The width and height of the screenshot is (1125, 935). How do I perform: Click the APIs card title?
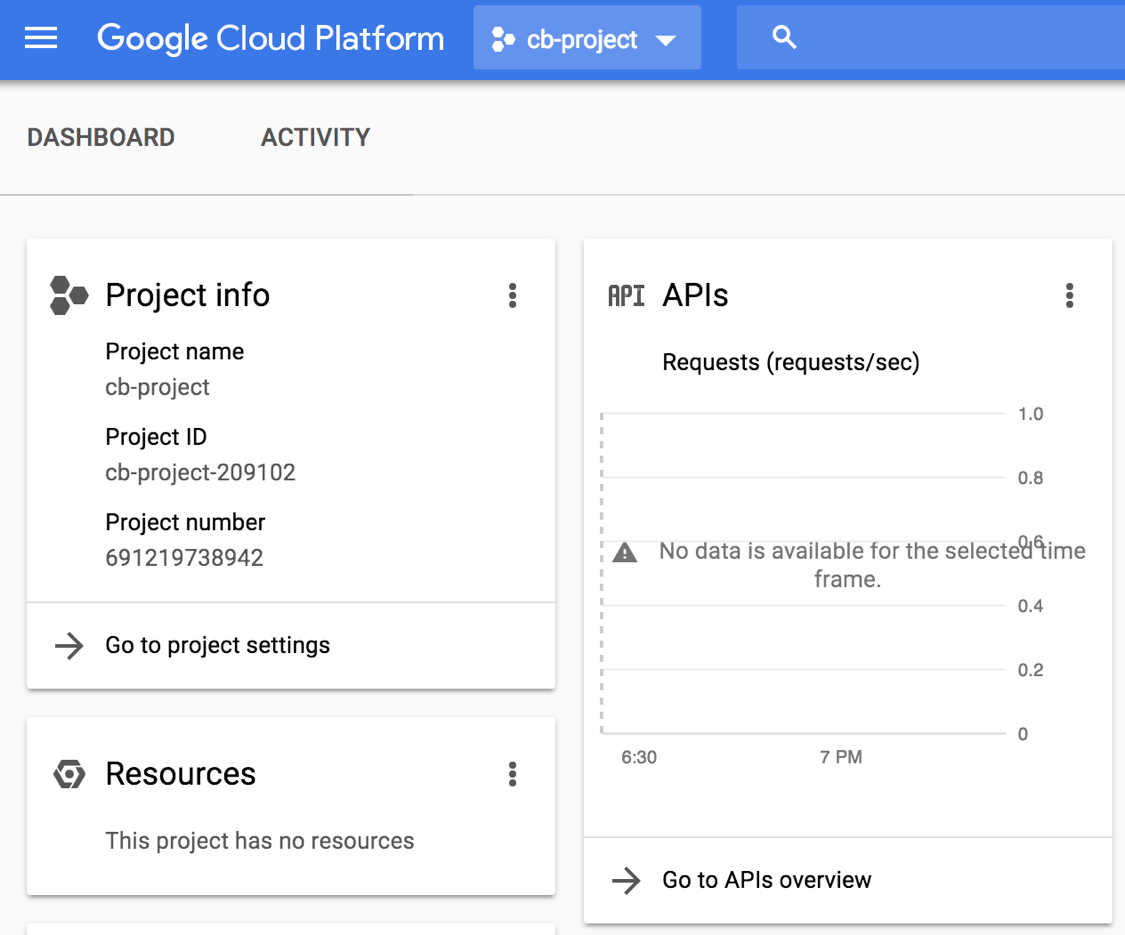click(695, 296)
